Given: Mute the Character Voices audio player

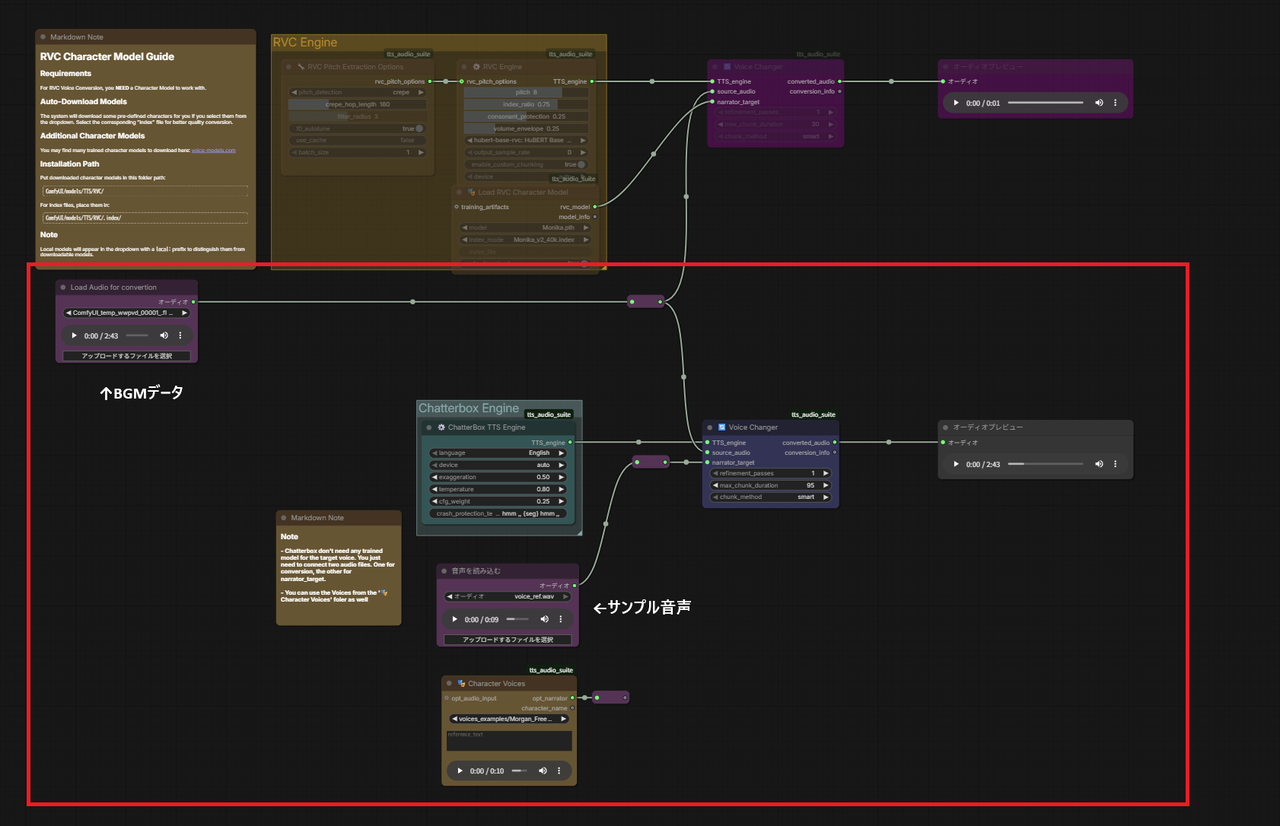Looking at the screenshot, I should click(543, 771).
